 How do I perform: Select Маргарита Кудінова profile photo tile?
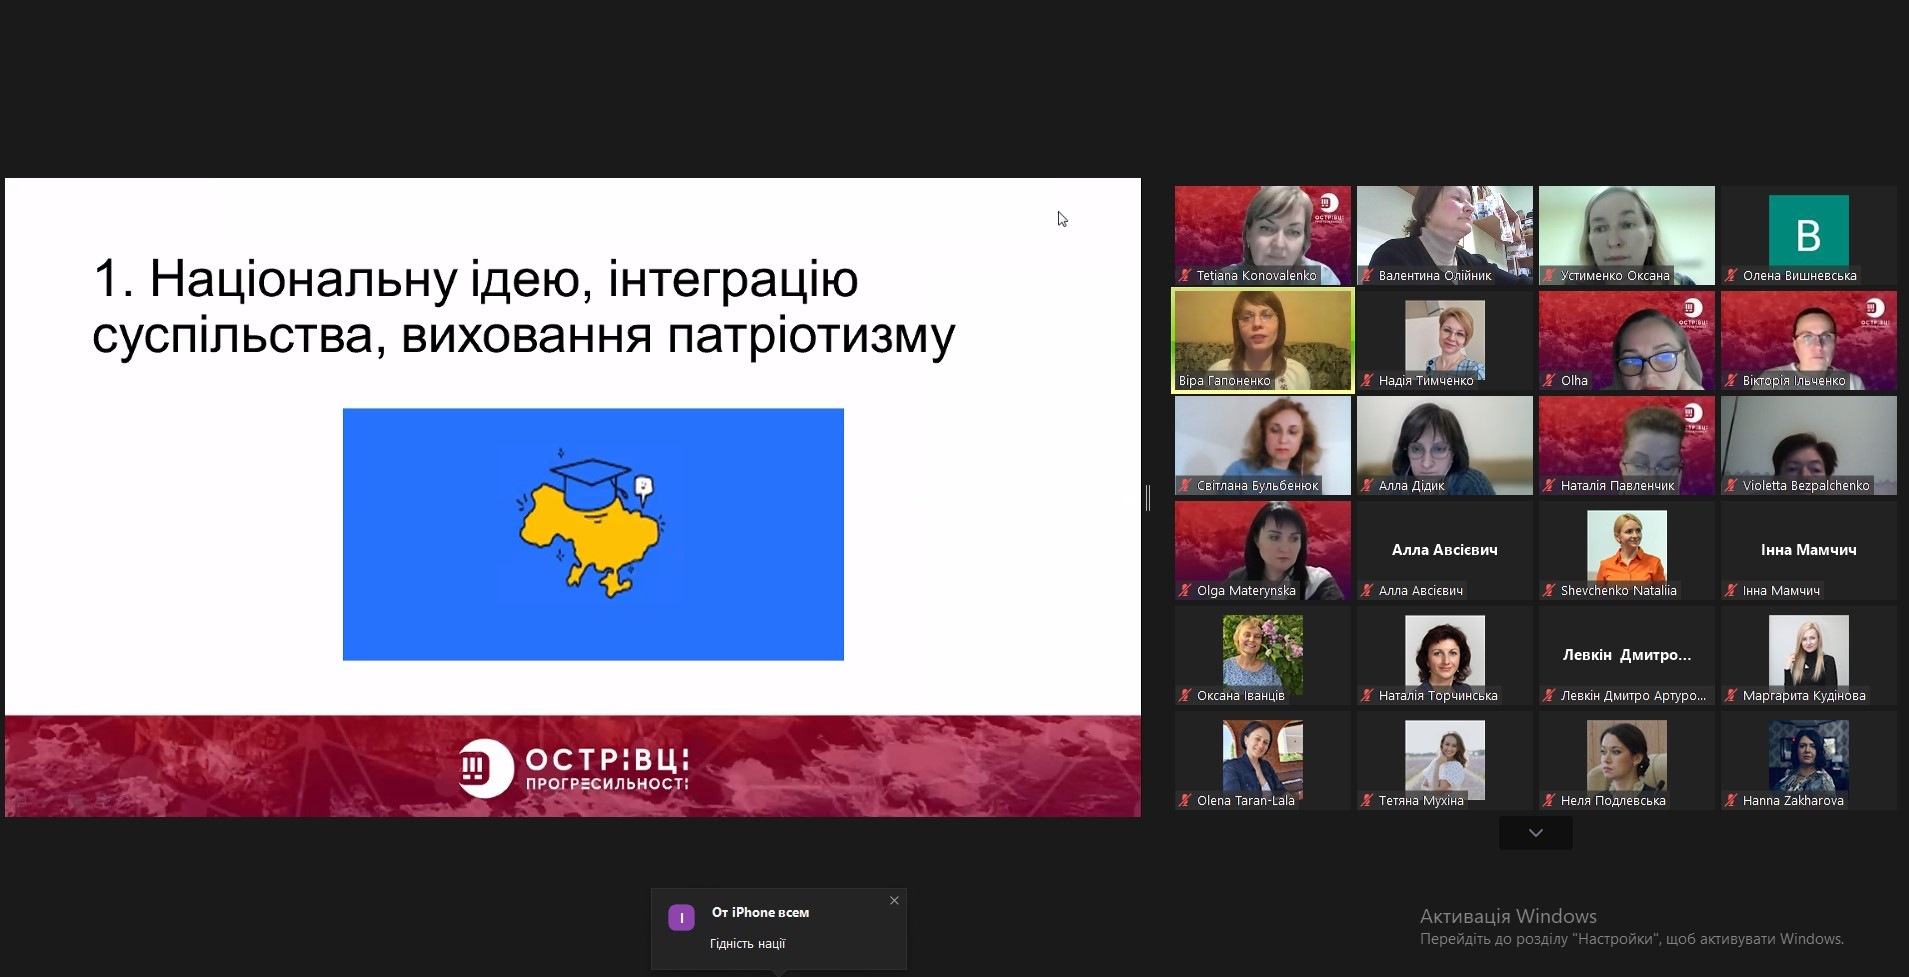[1808, 652]
